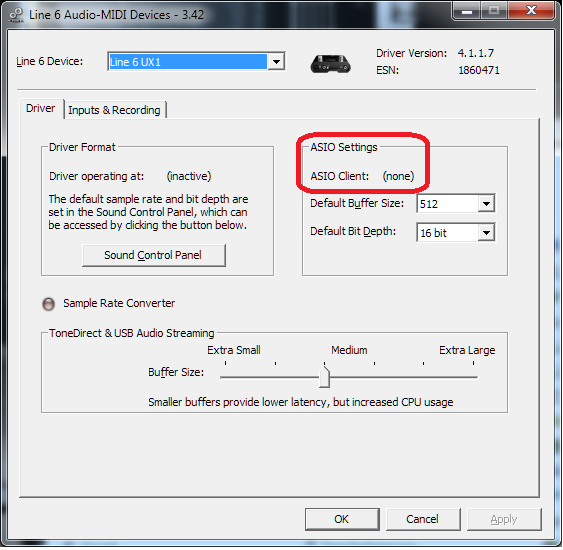Viewport: 563px width, 550px height.
Task: Minimize the Line 6 Audio-MIDI Devices window
Action: pyautogui.click(x=467, y=11)
